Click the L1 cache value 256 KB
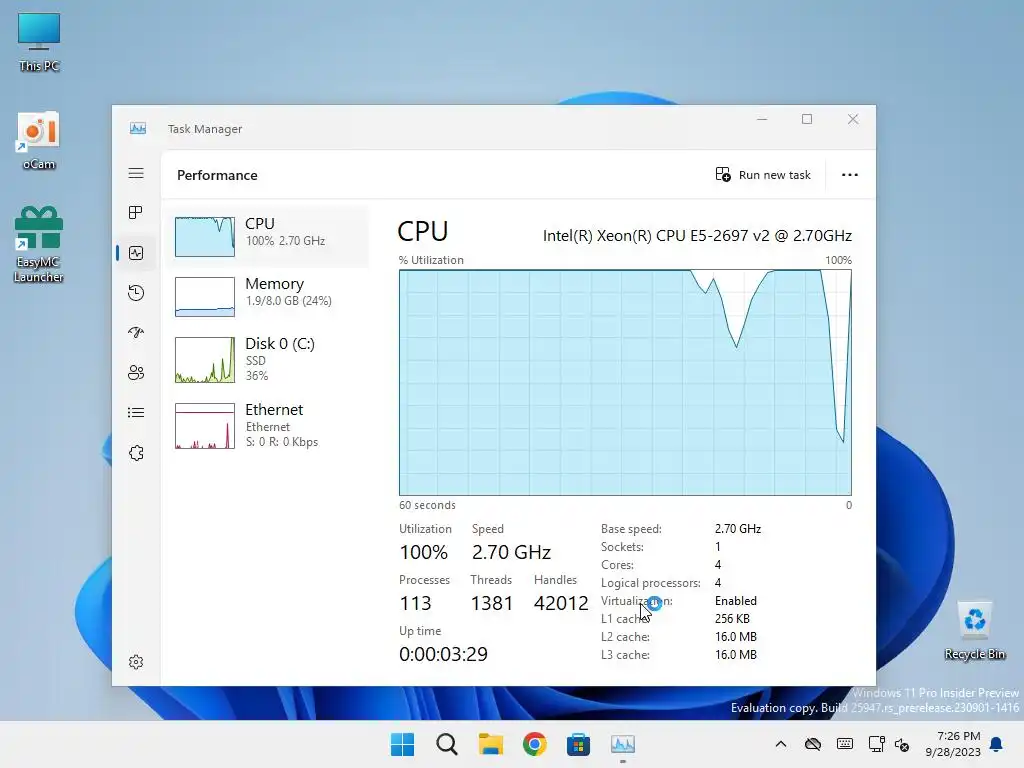1024x768 pixels. [732, 618]
